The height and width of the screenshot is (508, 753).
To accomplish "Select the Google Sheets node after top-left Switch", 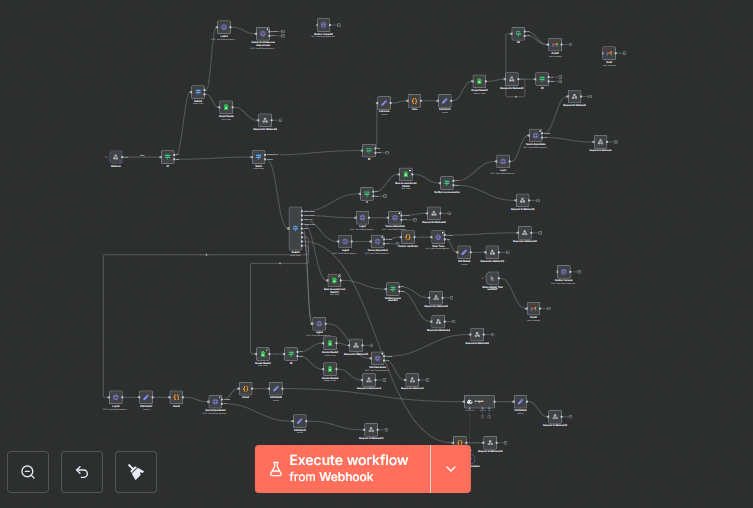I will coord(226,107).
